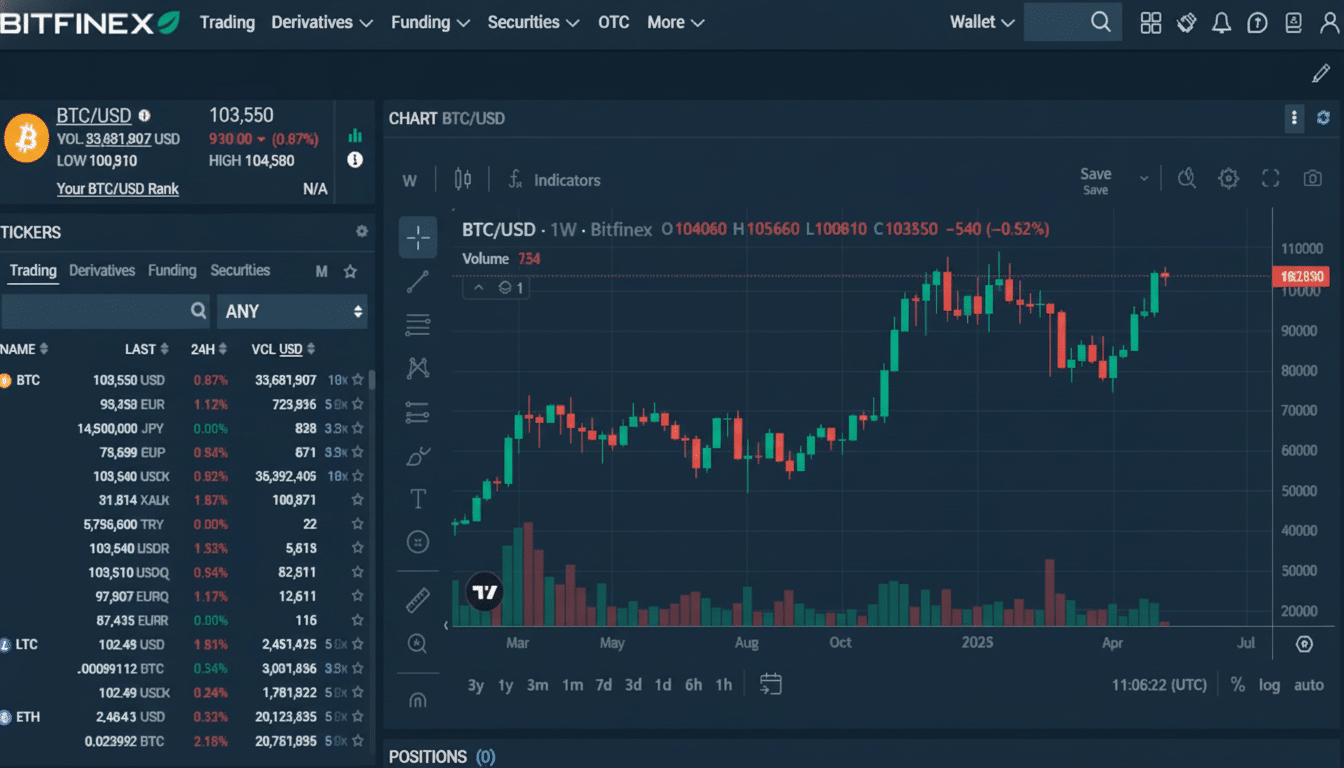
Task: Select the trend line drawing tool
Action: click(x=417, y=281)
